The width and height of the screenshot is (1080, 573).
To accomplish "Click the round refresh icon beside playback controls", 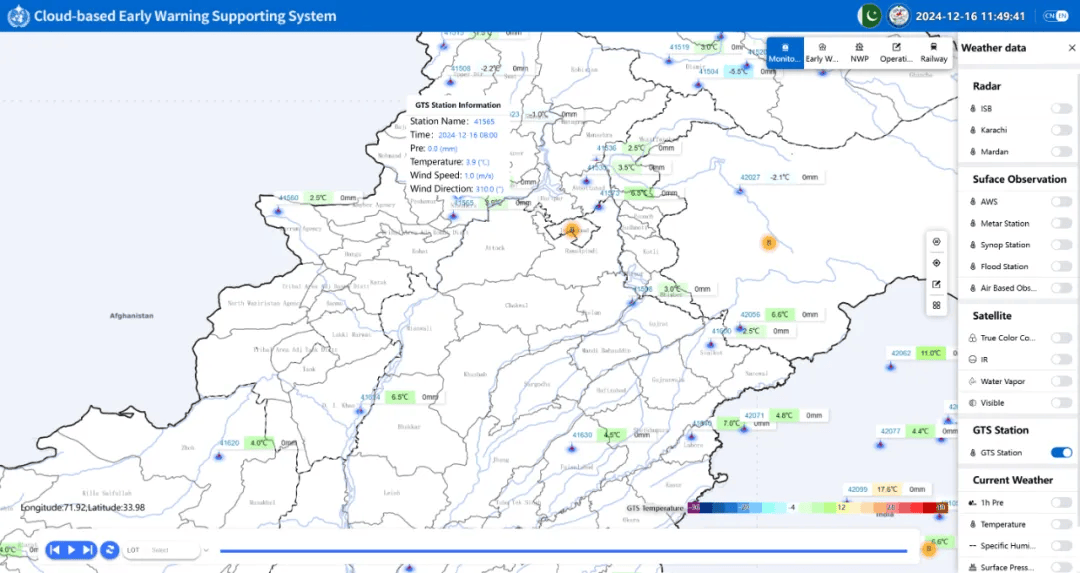I will [x=110, y=550].
